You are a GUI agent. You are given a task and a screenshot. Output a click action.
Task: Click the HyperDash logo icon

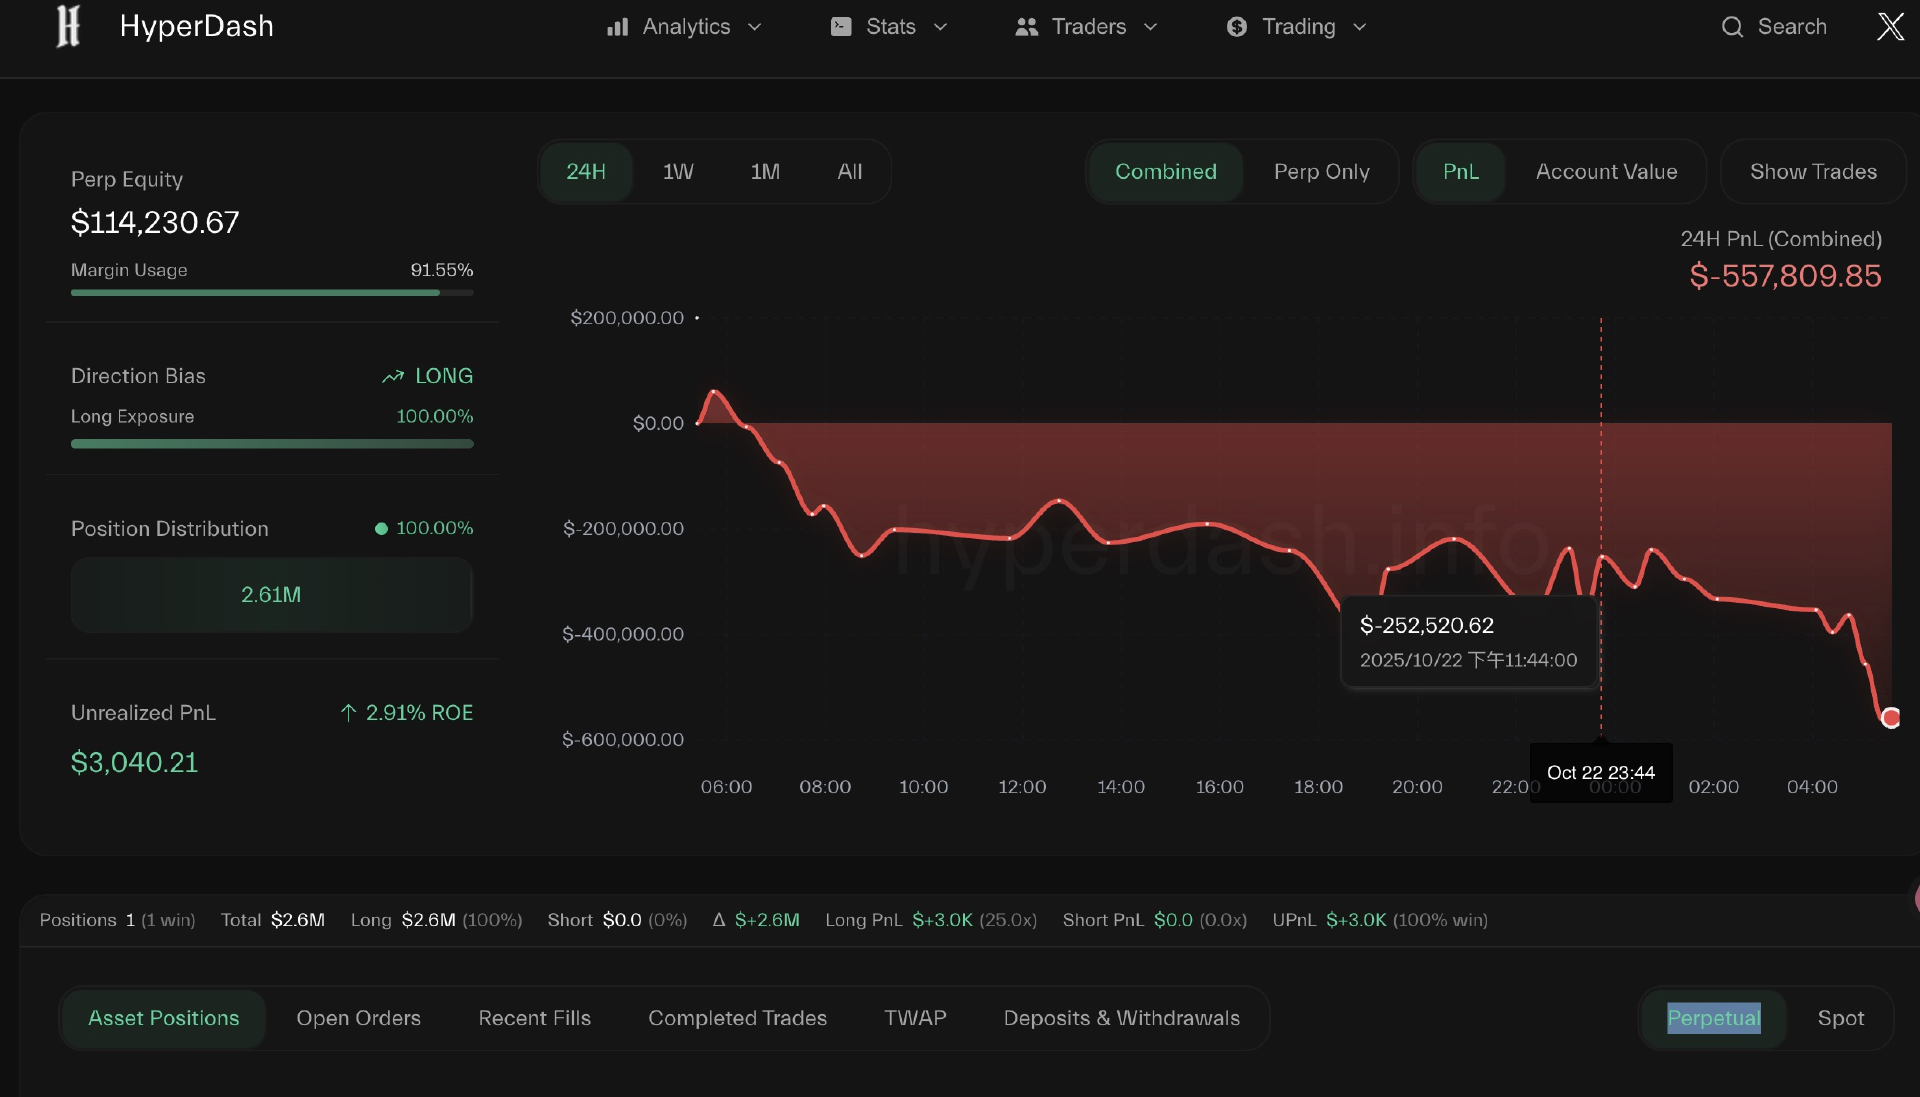point(68,26)
